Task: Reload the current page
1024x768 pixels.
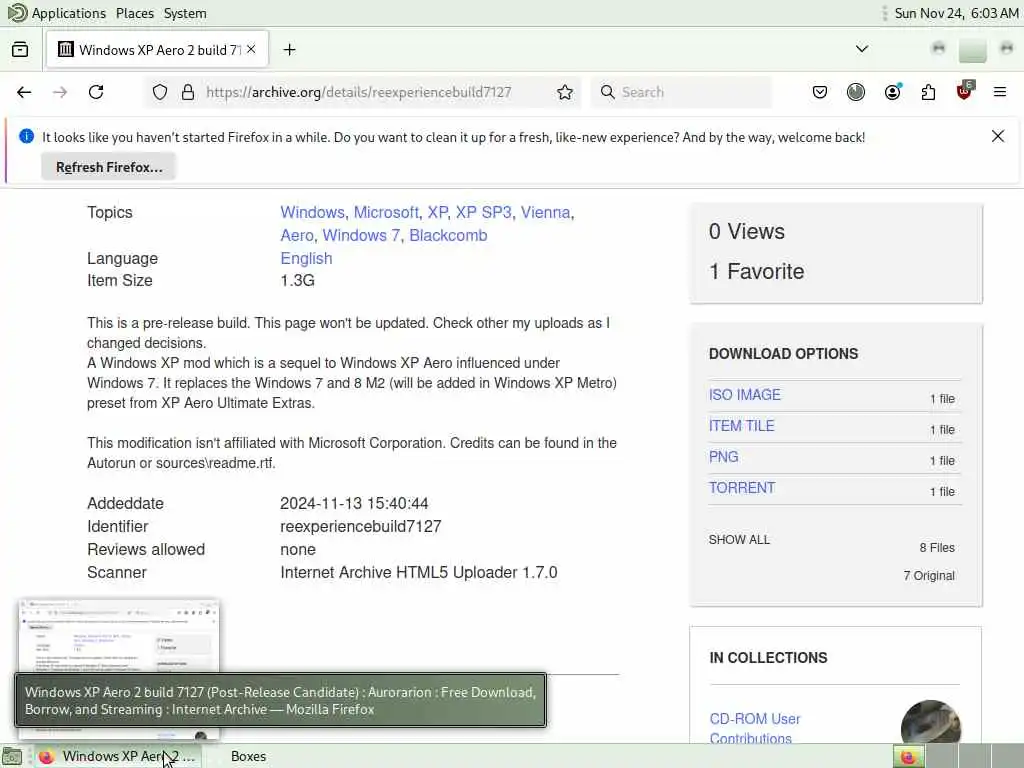Action: click(x=96, y=92)
